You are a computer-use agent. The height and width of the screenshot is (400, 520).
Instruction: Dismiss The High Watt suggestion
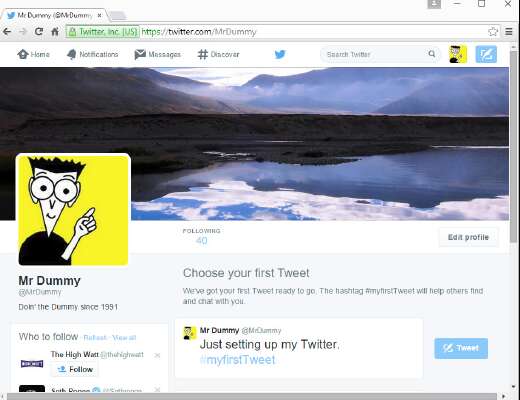(x=157, y=355)
